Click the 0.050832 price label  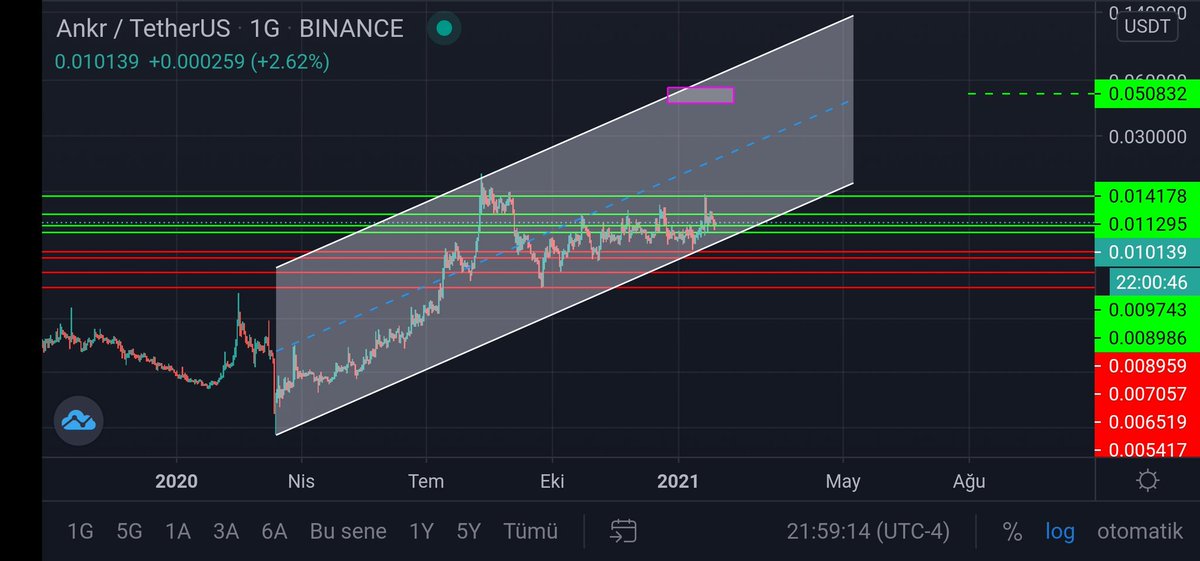tap(1146, 94)
